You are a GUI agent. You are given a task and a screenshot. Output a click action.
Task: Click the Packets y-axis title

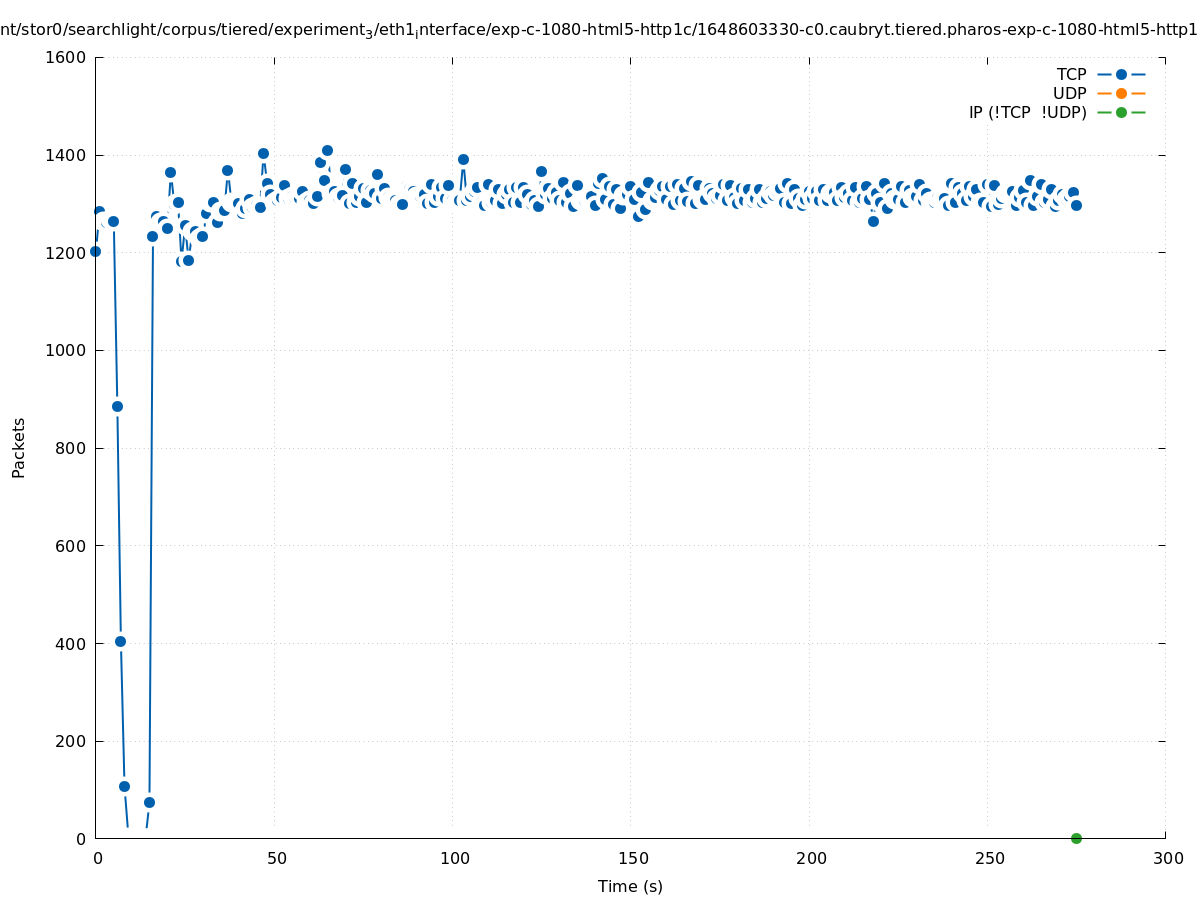(x=19, y=448)
